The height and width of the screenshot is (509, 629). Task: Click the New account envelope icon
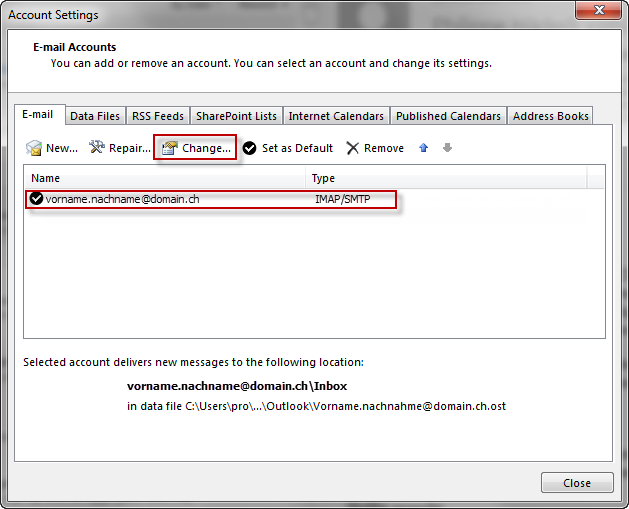(34, 148)
